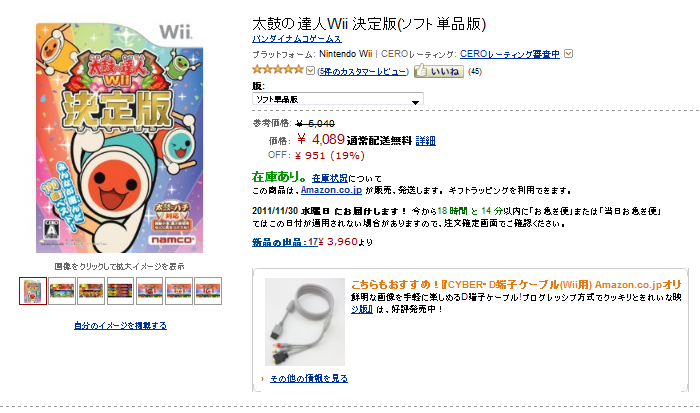Open the Amazon.co.jp seller link
Screen dimensions: 700x413
click(331, 190)
